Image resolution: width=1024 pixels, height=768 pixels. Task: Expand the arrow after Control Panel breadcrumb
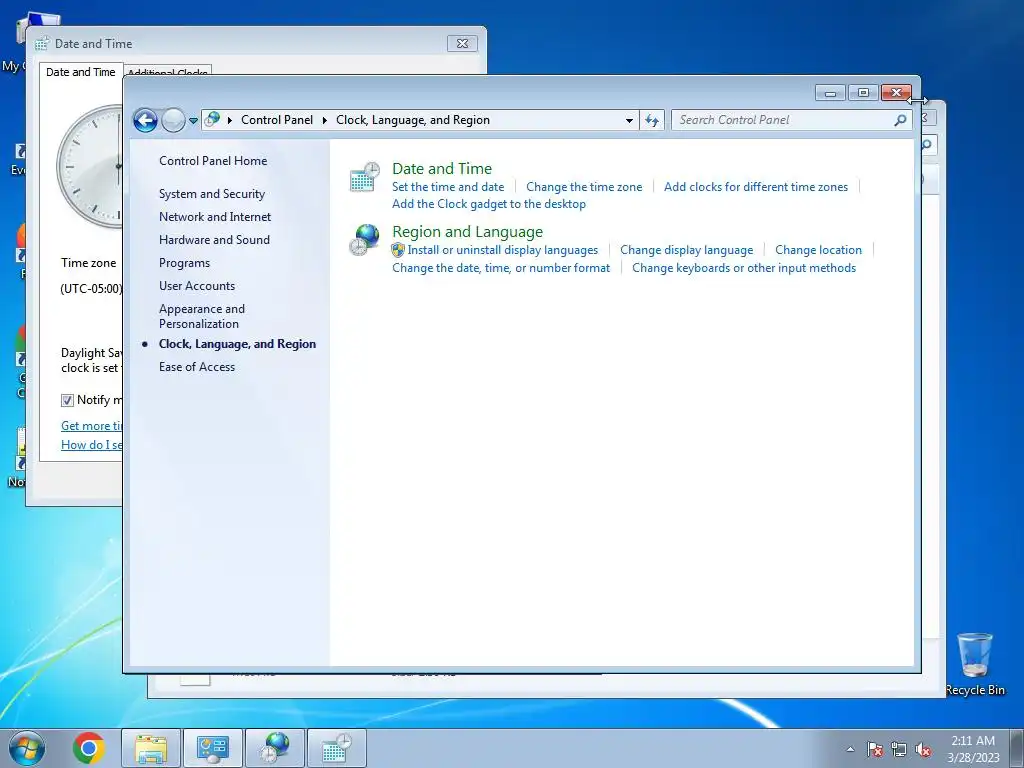(325, 120)
